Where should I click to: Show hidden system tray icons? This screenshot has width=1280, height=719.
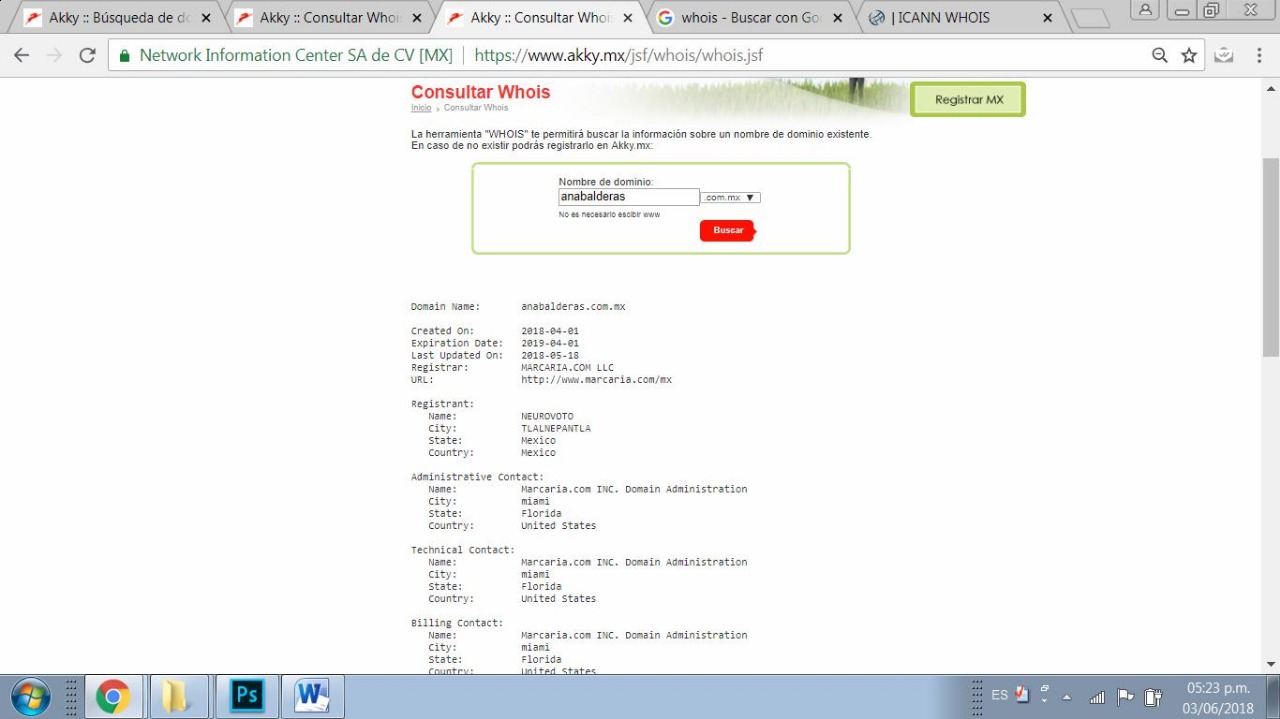click(1067, 697)
